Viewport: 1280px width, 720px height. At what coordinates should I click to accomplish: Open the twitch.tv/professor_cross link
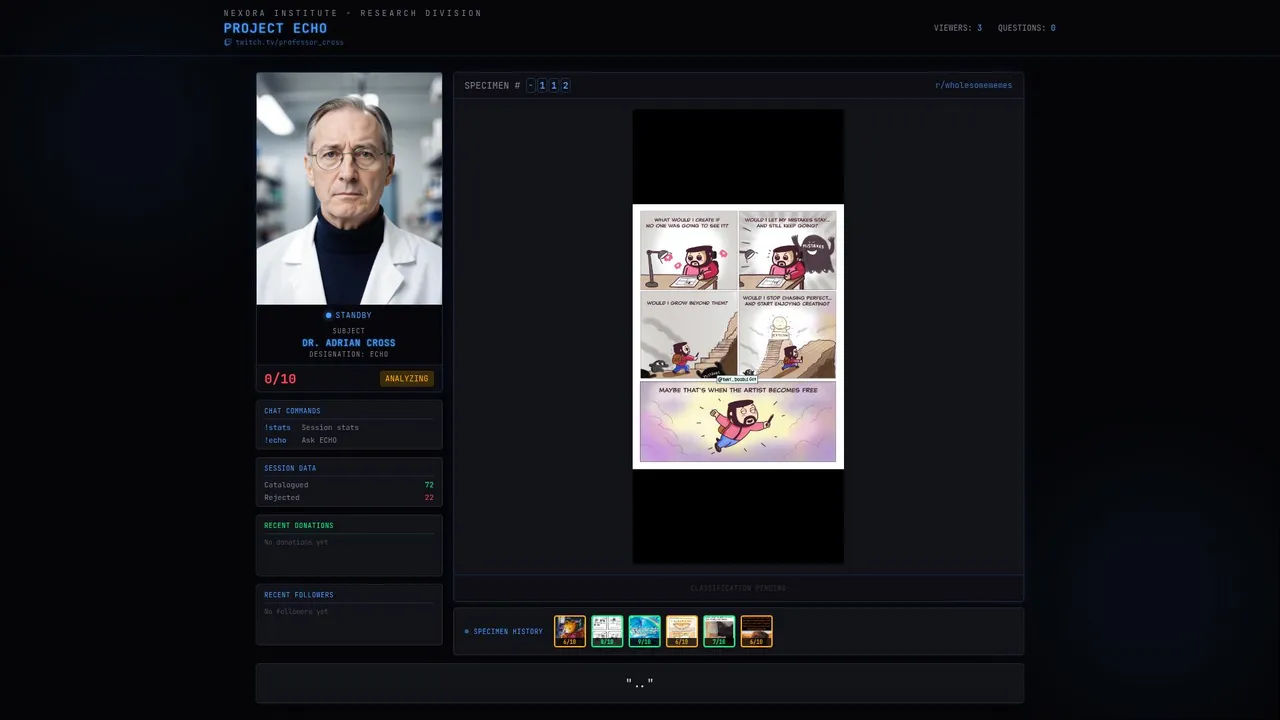pos(289,43)
